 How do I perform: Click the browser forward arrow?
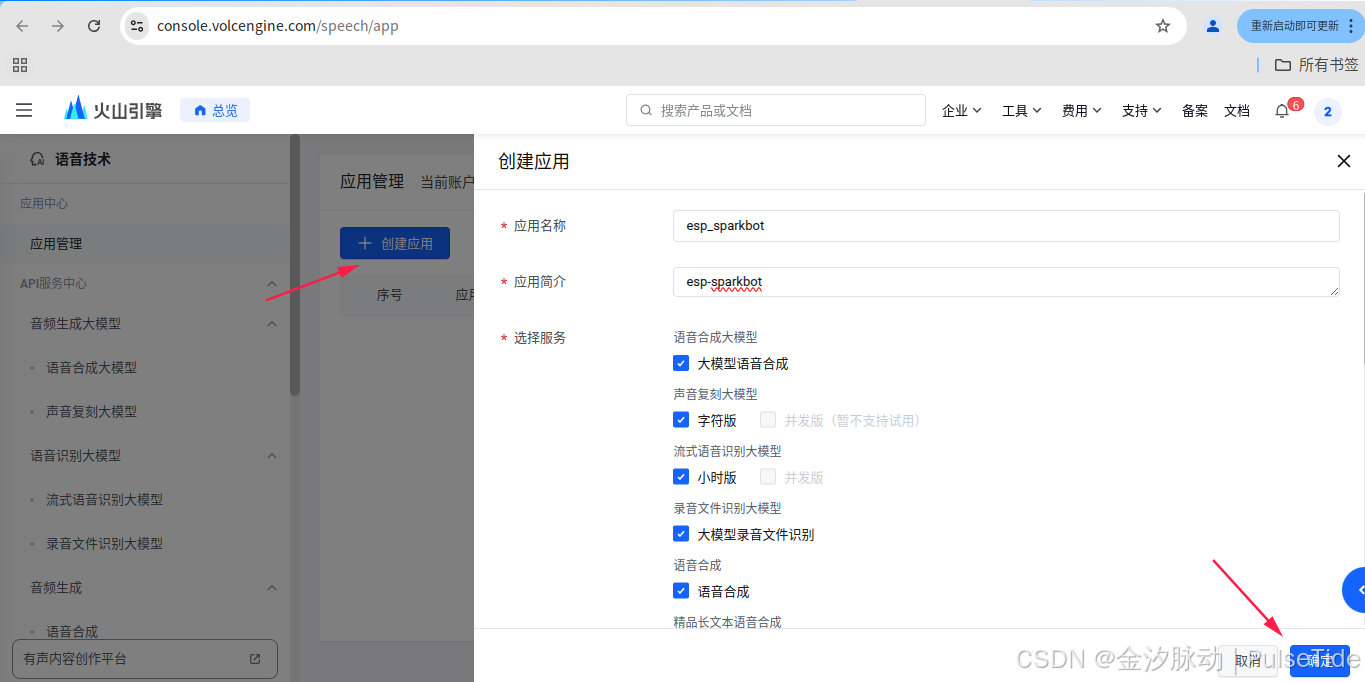point(58,26)
